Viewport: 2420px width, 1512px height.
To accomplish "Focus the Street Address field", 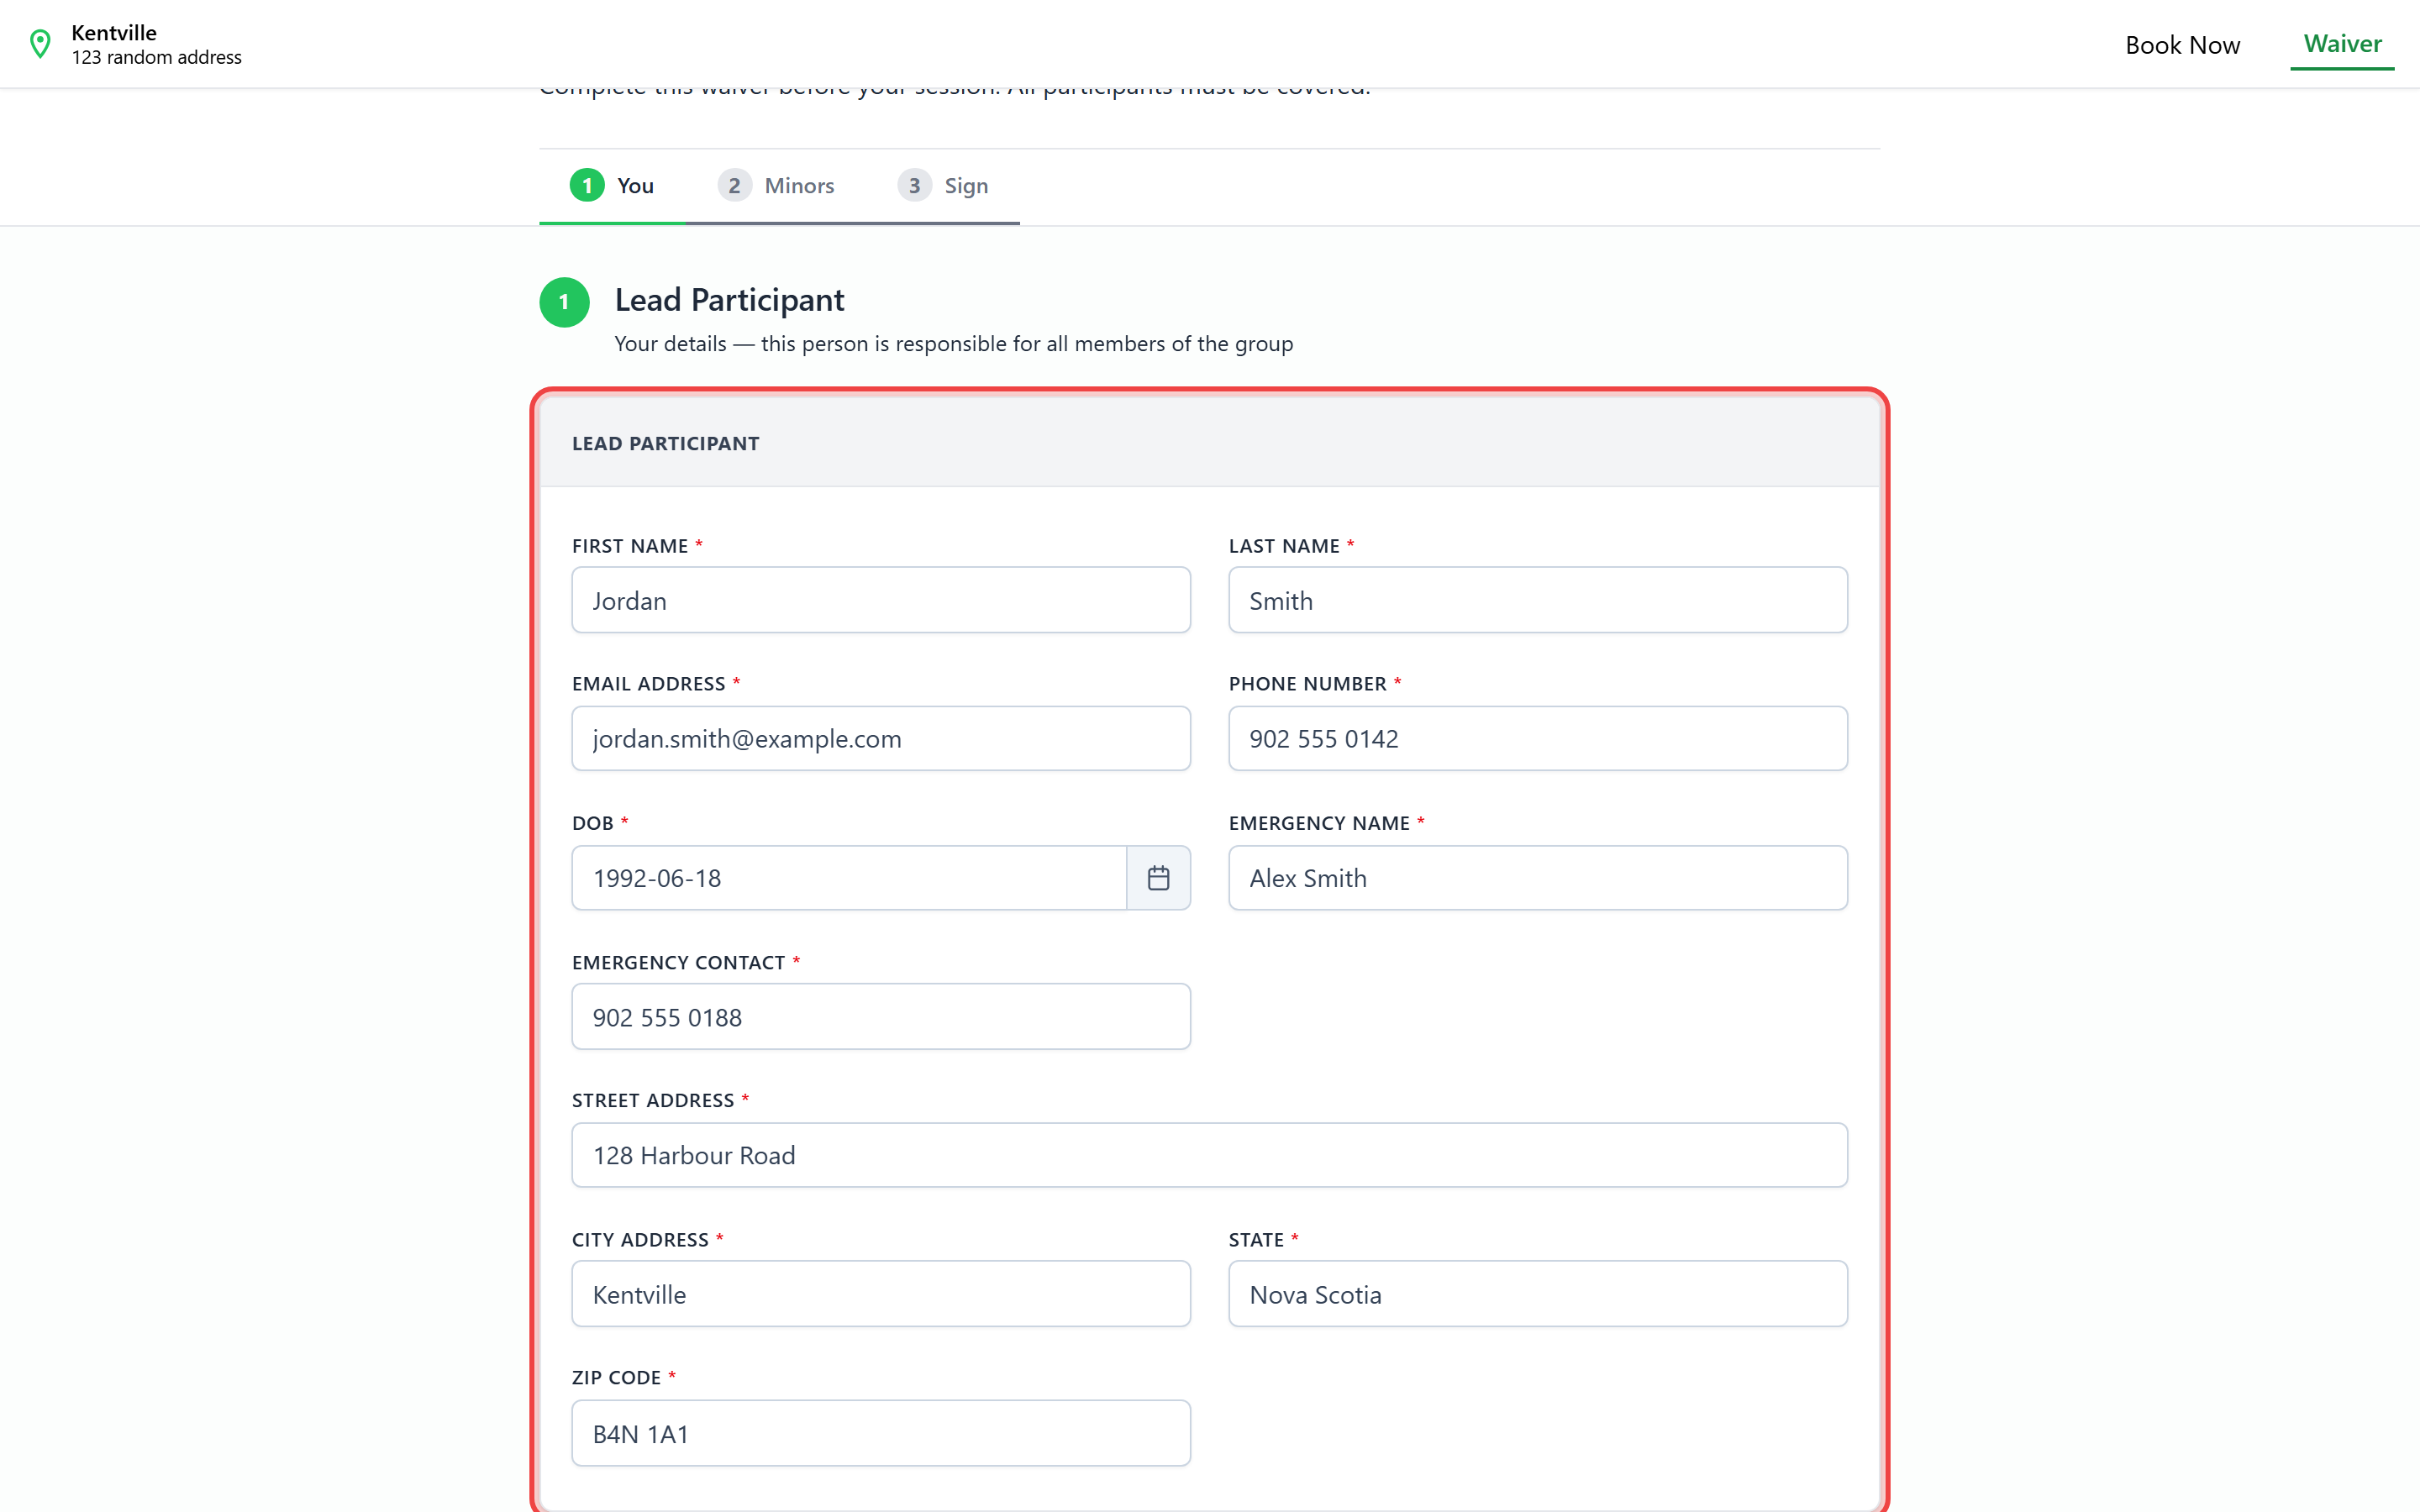I will pyautogui.click(x=1209, y=1155).
